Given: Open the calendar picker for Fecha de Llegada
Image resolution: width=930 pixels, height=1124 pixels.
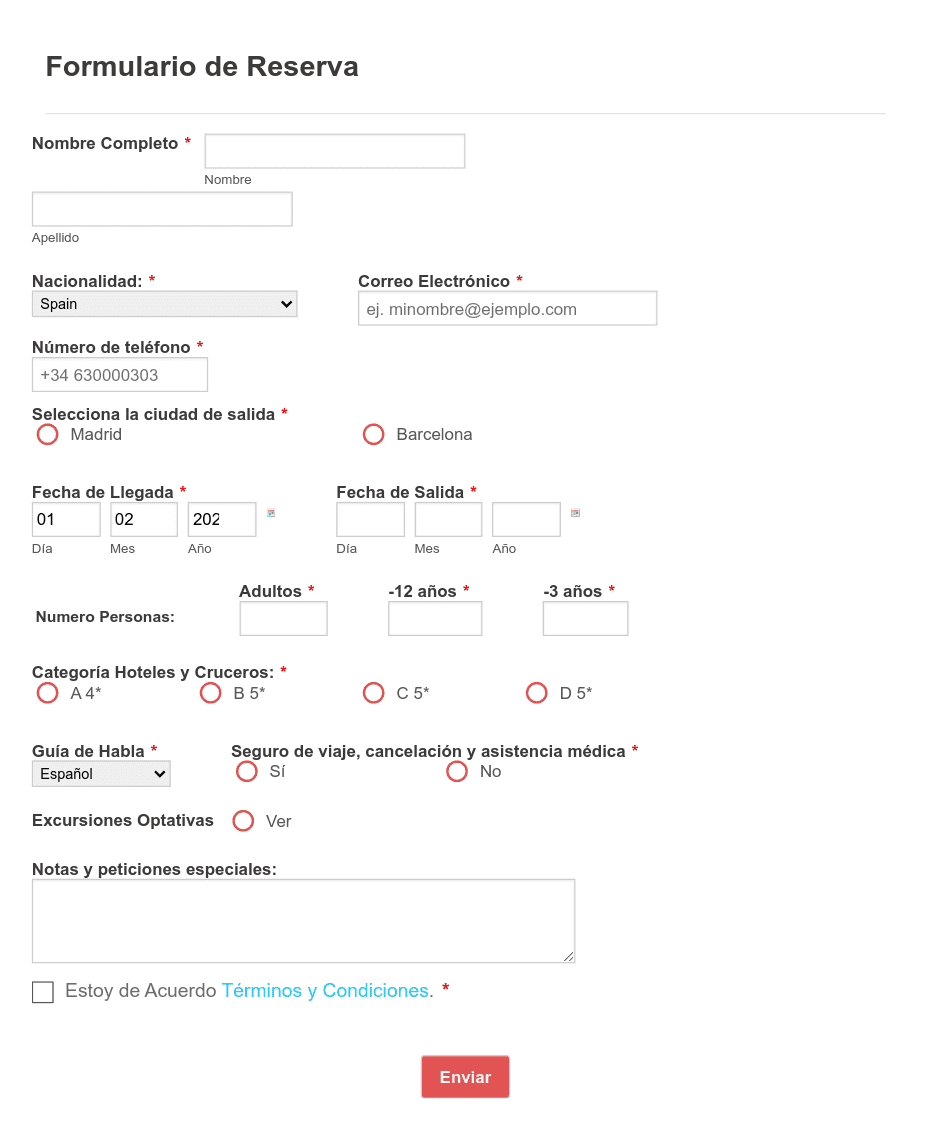Looking at the screenshot, I should click(270, 514).
